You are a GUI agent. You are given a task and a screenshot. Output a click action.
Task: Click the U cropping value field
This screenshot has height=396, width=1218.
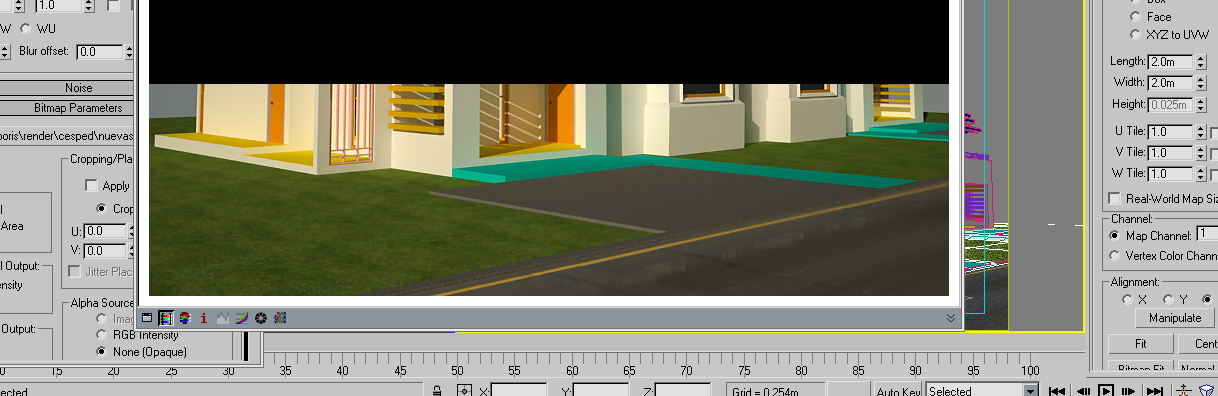tap(105, 232)
